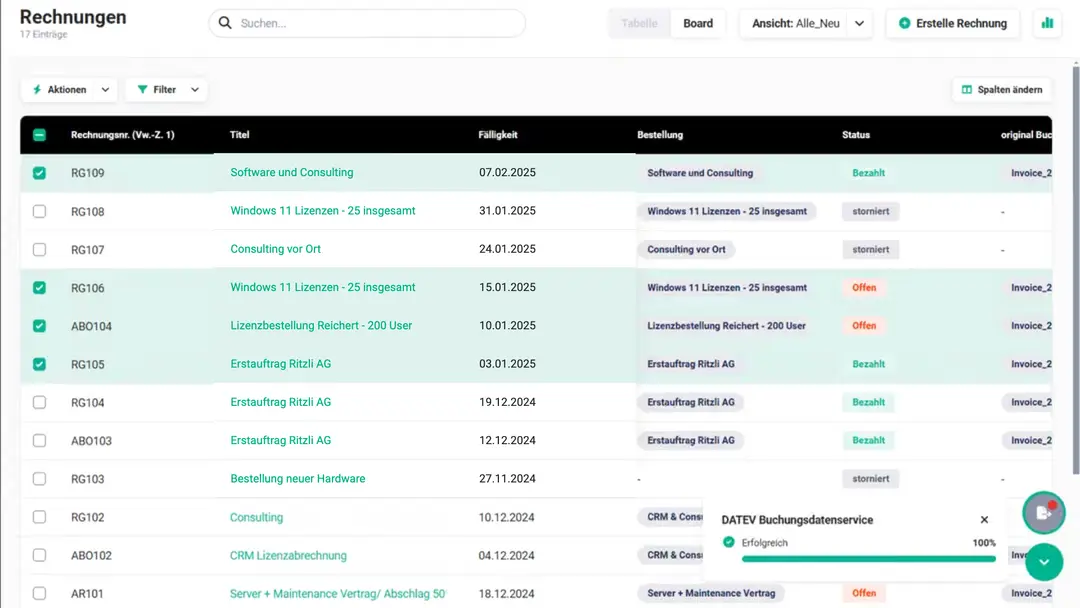Click the columns icon in Spalten ändern
The image size is (1080, 608).
966,90
